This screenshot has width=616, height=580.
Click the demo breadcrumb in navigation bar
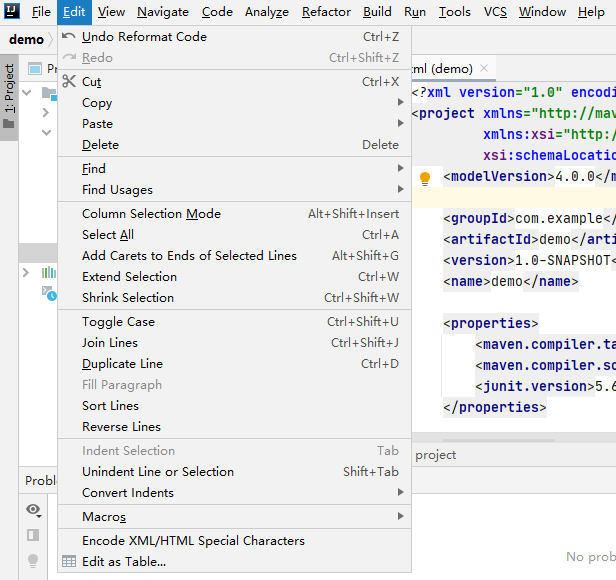point(26,39)
